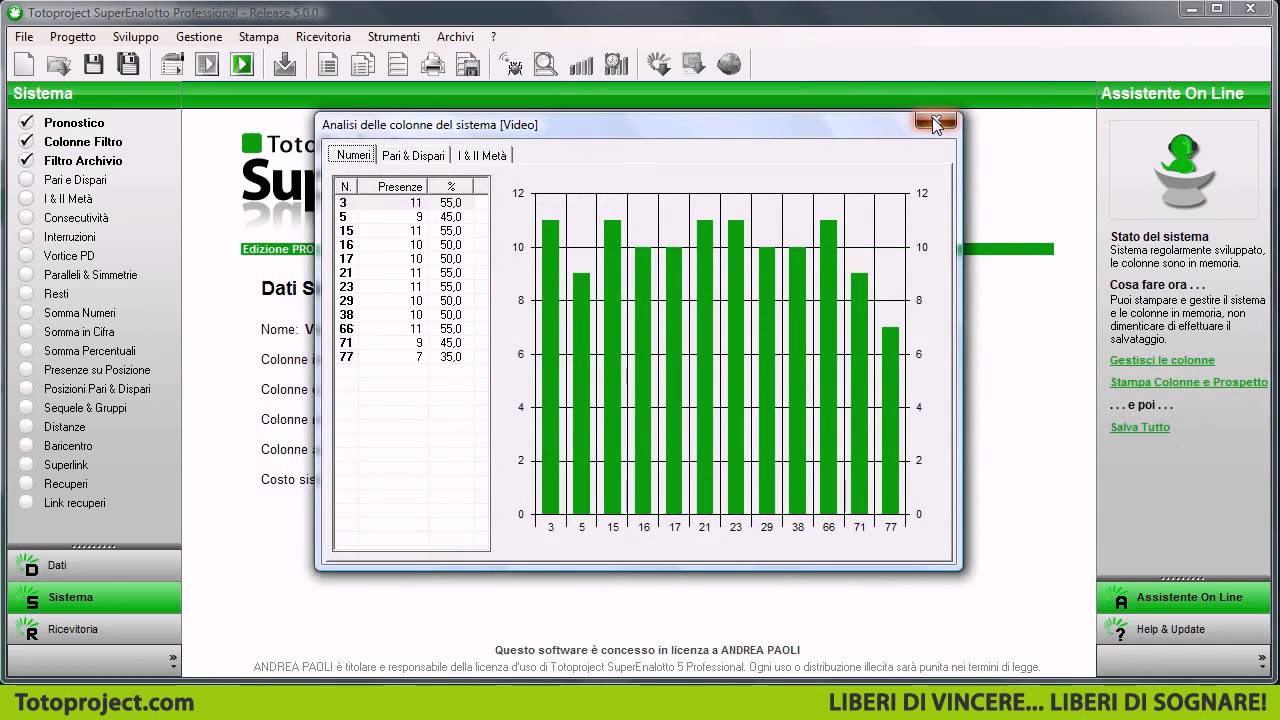
Task: Open the Dati panel section
Action: click(x=94, y=565)
